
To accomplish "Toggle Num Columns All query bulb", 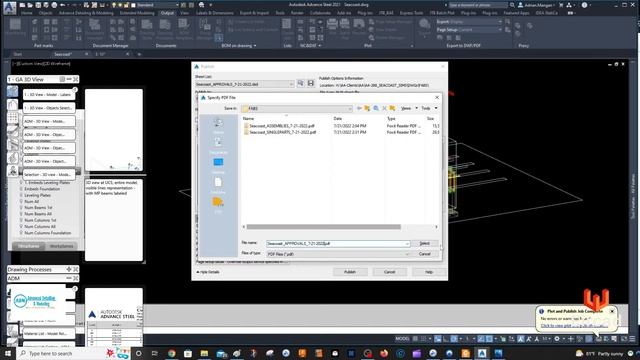I will (x=21, y=227).
